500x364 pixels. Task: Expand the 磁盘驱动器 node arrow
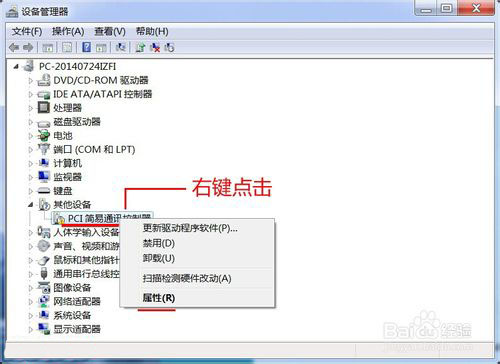(30, 122)
